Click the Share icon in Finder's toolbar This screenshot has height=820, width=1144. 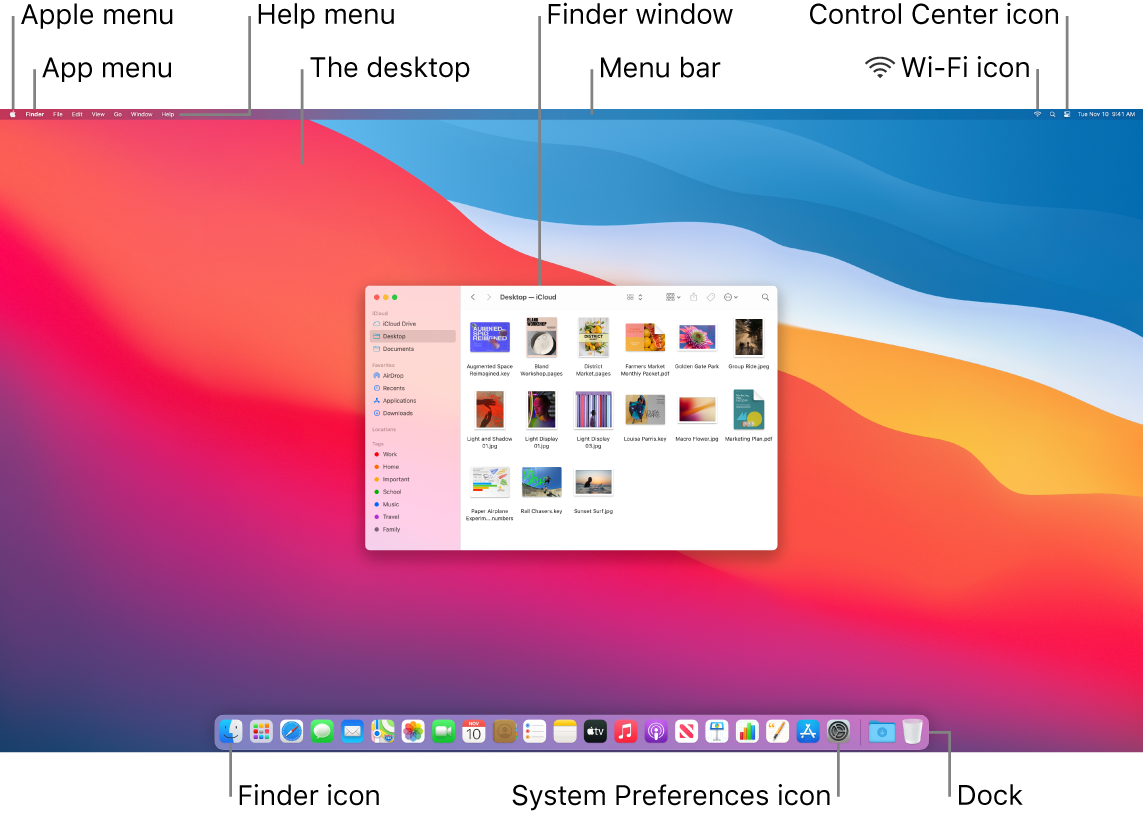[693, 297]
